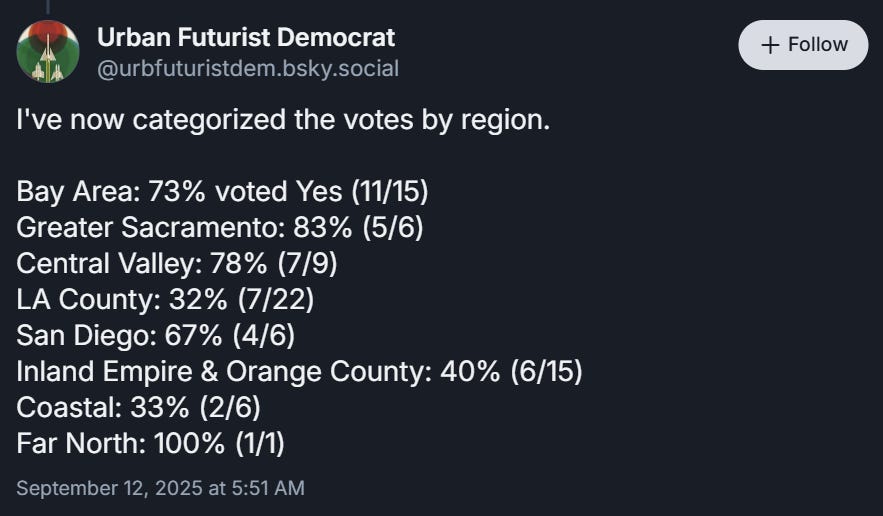Click the thread connector line above avatar
The width and height of the screenshot is (883, 516).
point(47,7)
